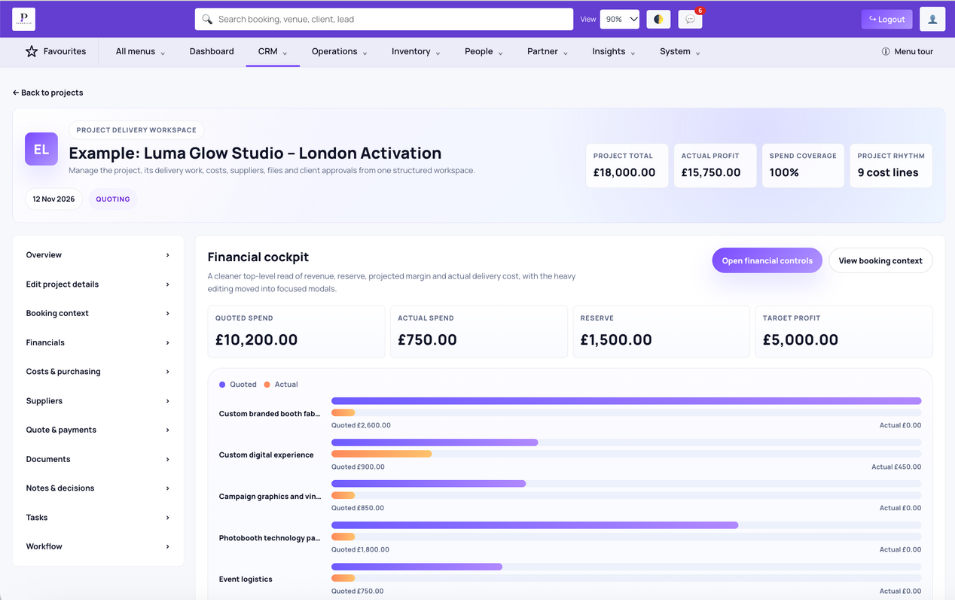The width and height of the screenshot is (955, 600).
Task: Expand the All menus dropdown
Action: click(x=141, y=52)
